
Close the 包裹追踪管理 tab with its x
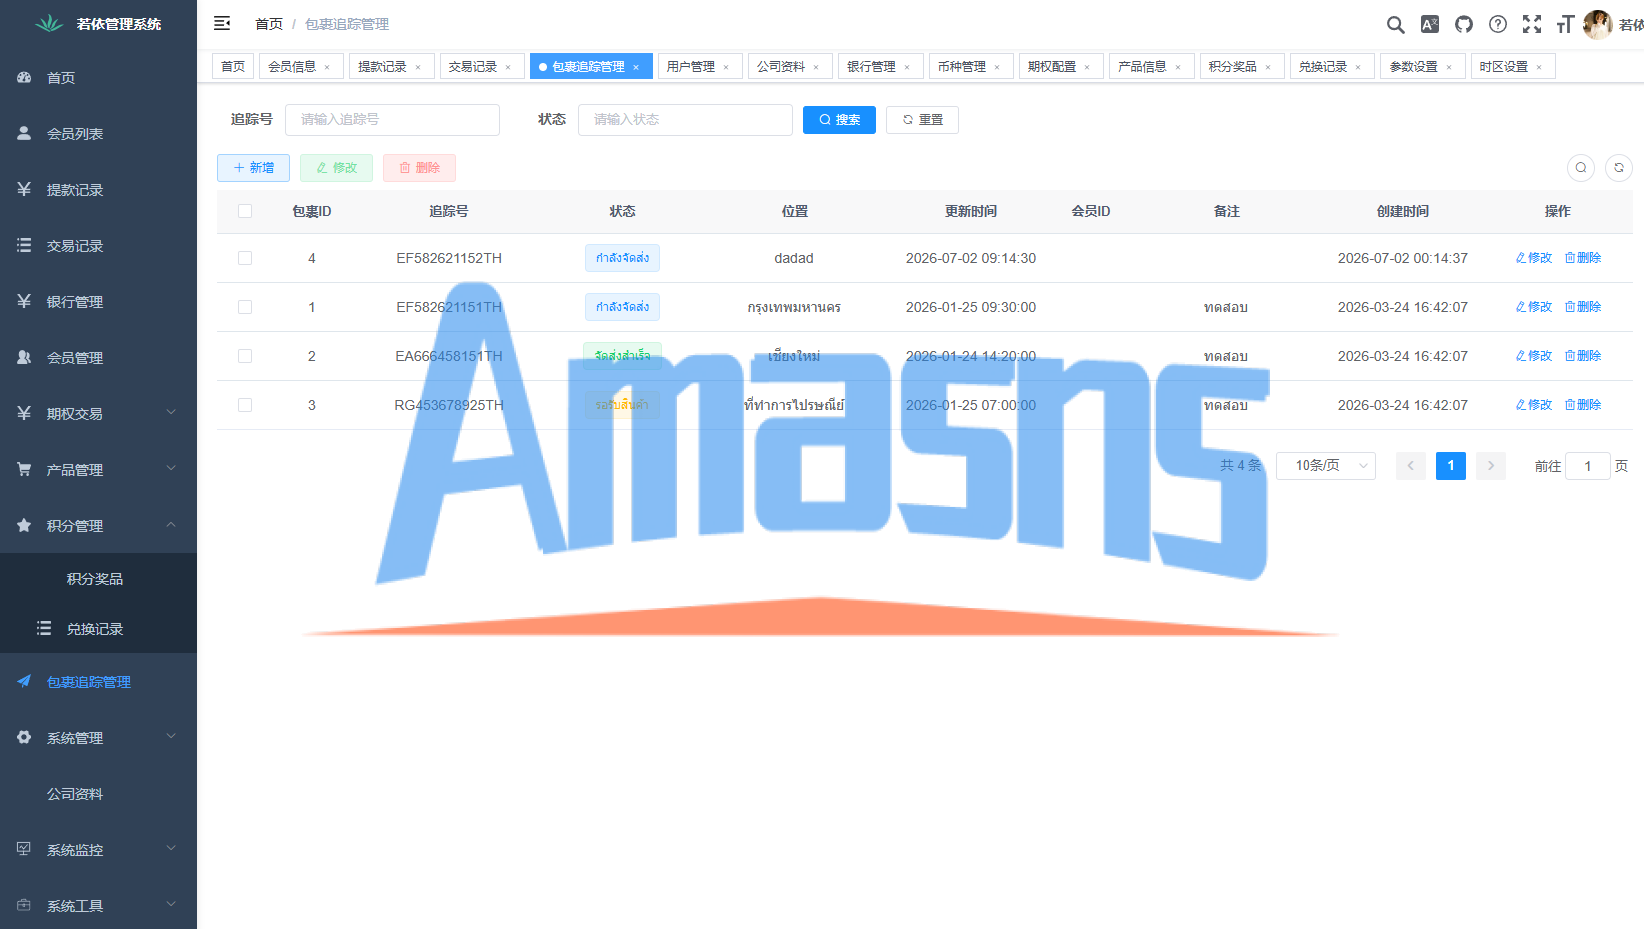pos(636,67)
